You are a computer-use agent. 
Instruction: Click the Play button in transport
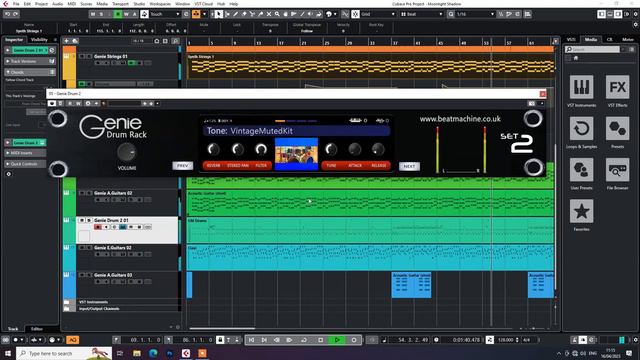point(337,340)
